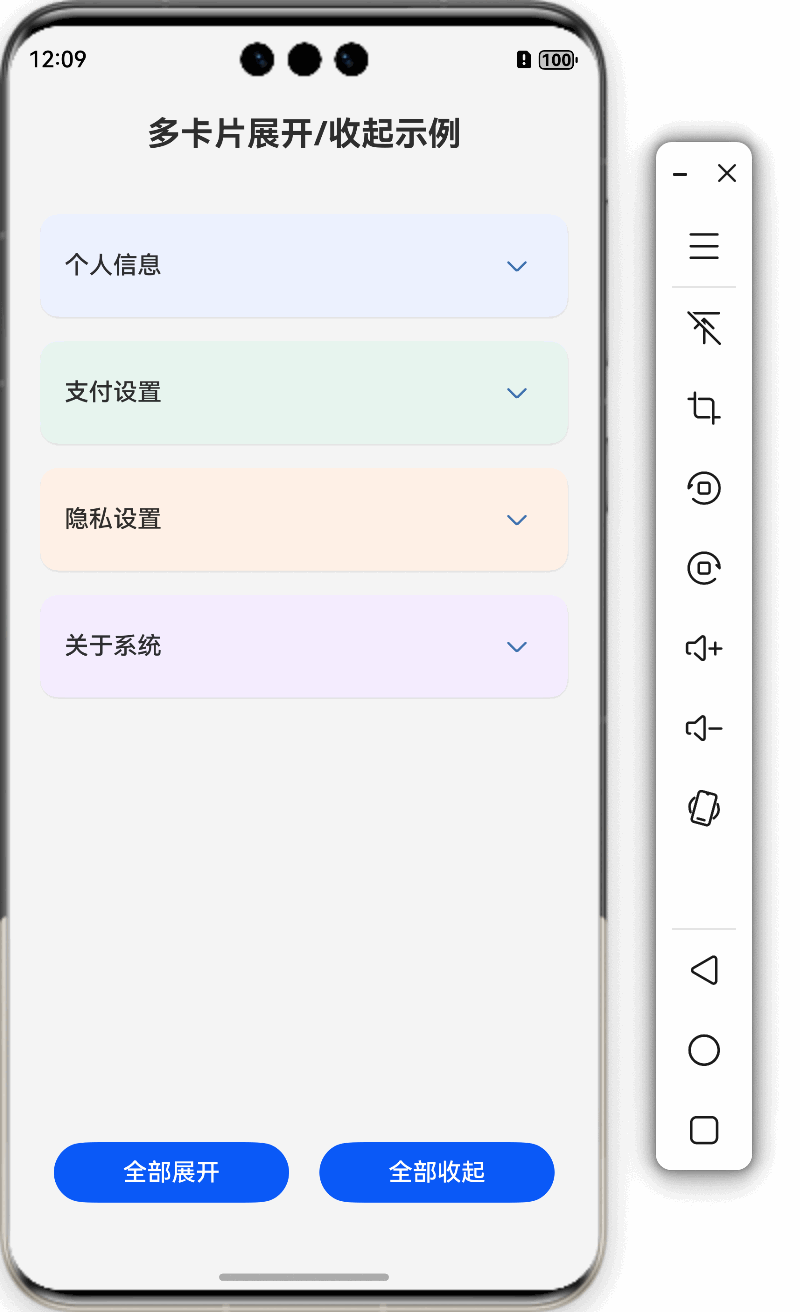Viewport: 800px width, 1312px height.
Task: Tap the bottom gesture navigation handle
Action: (x=304, y=1276)
